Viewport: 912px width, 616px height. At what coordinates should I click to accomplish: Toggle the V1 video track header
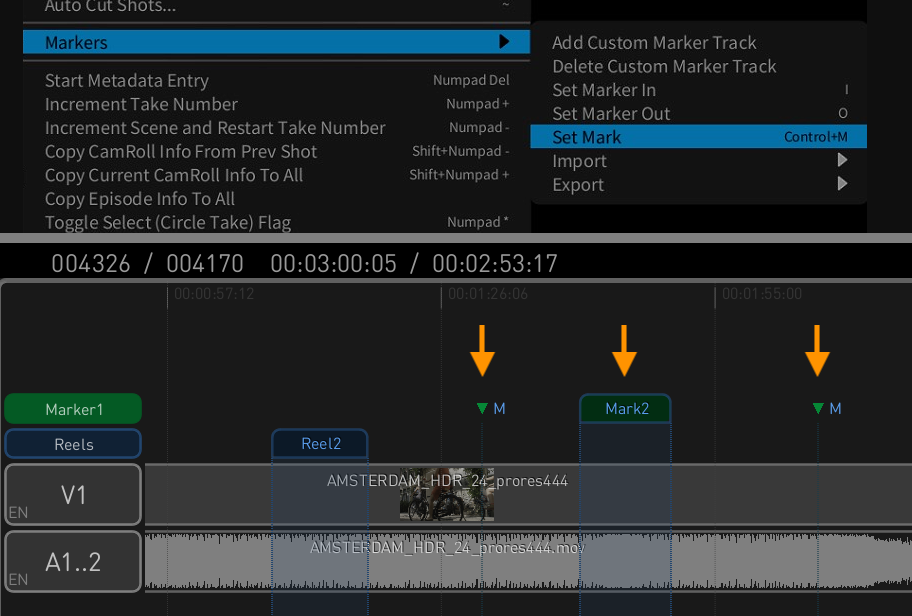[73, 494]
